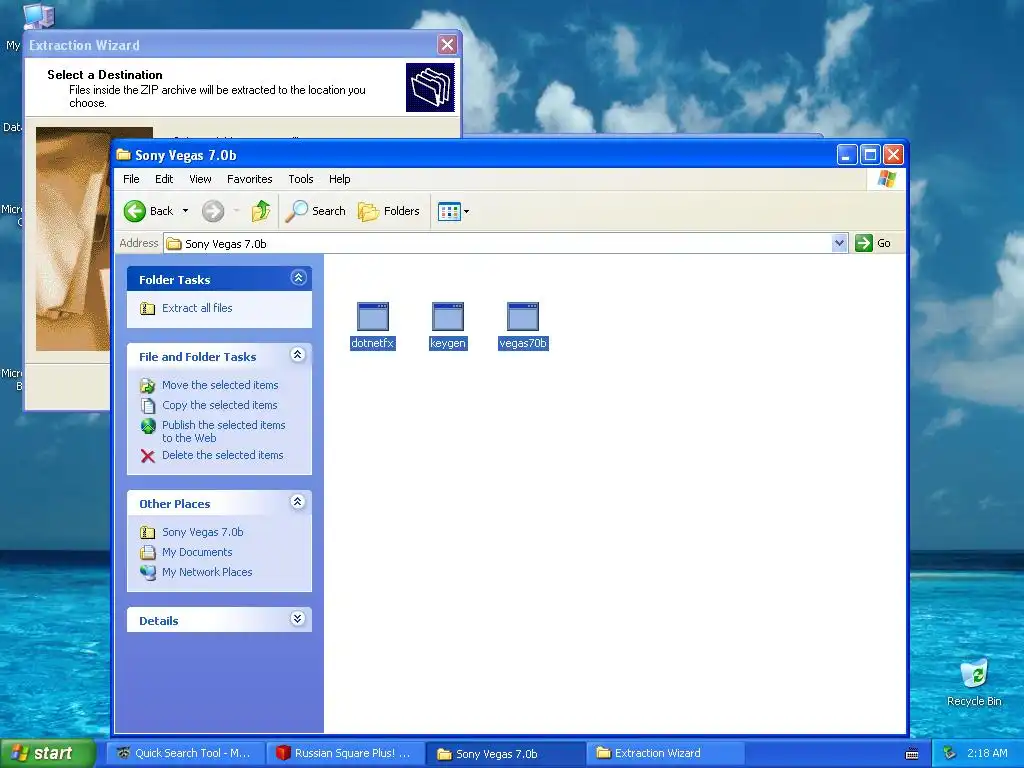Switch to Russian Square Plus taskbar button
Image resolution: width=1024 pixels, height=768 pixels.
point(346,753)
